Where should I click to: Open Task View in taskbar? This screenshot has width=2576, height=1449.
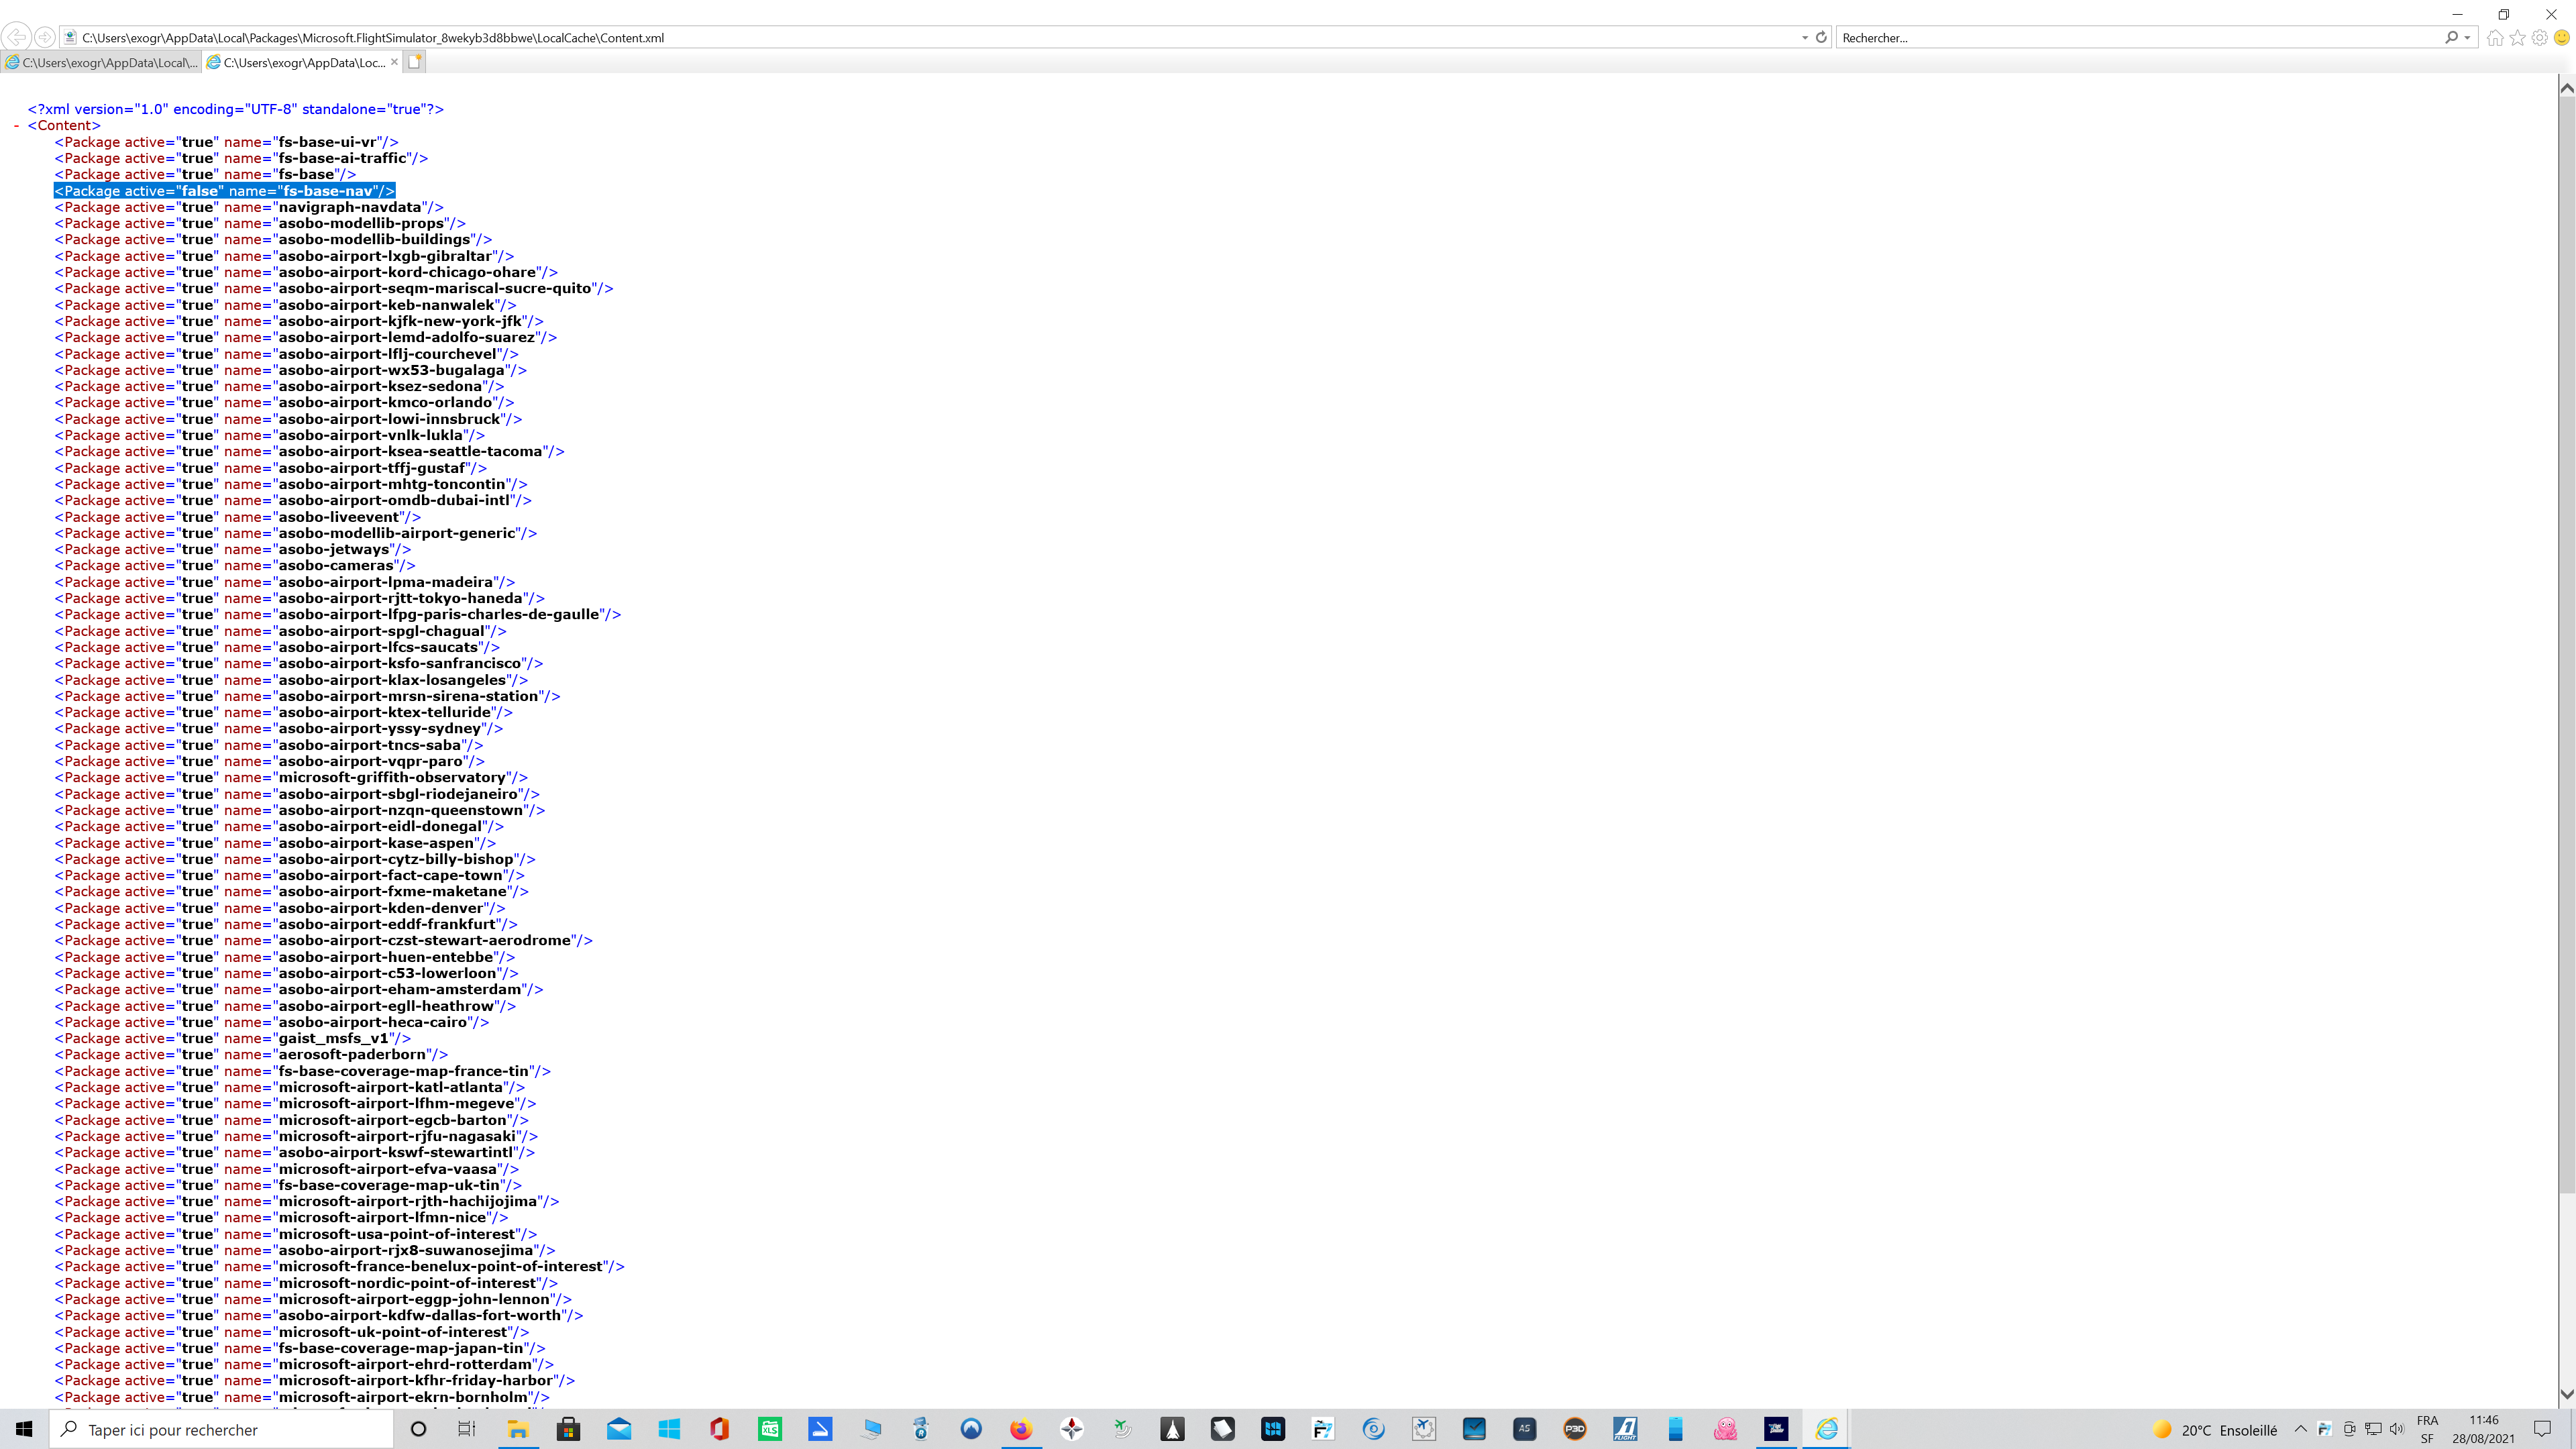point(467,1429)
